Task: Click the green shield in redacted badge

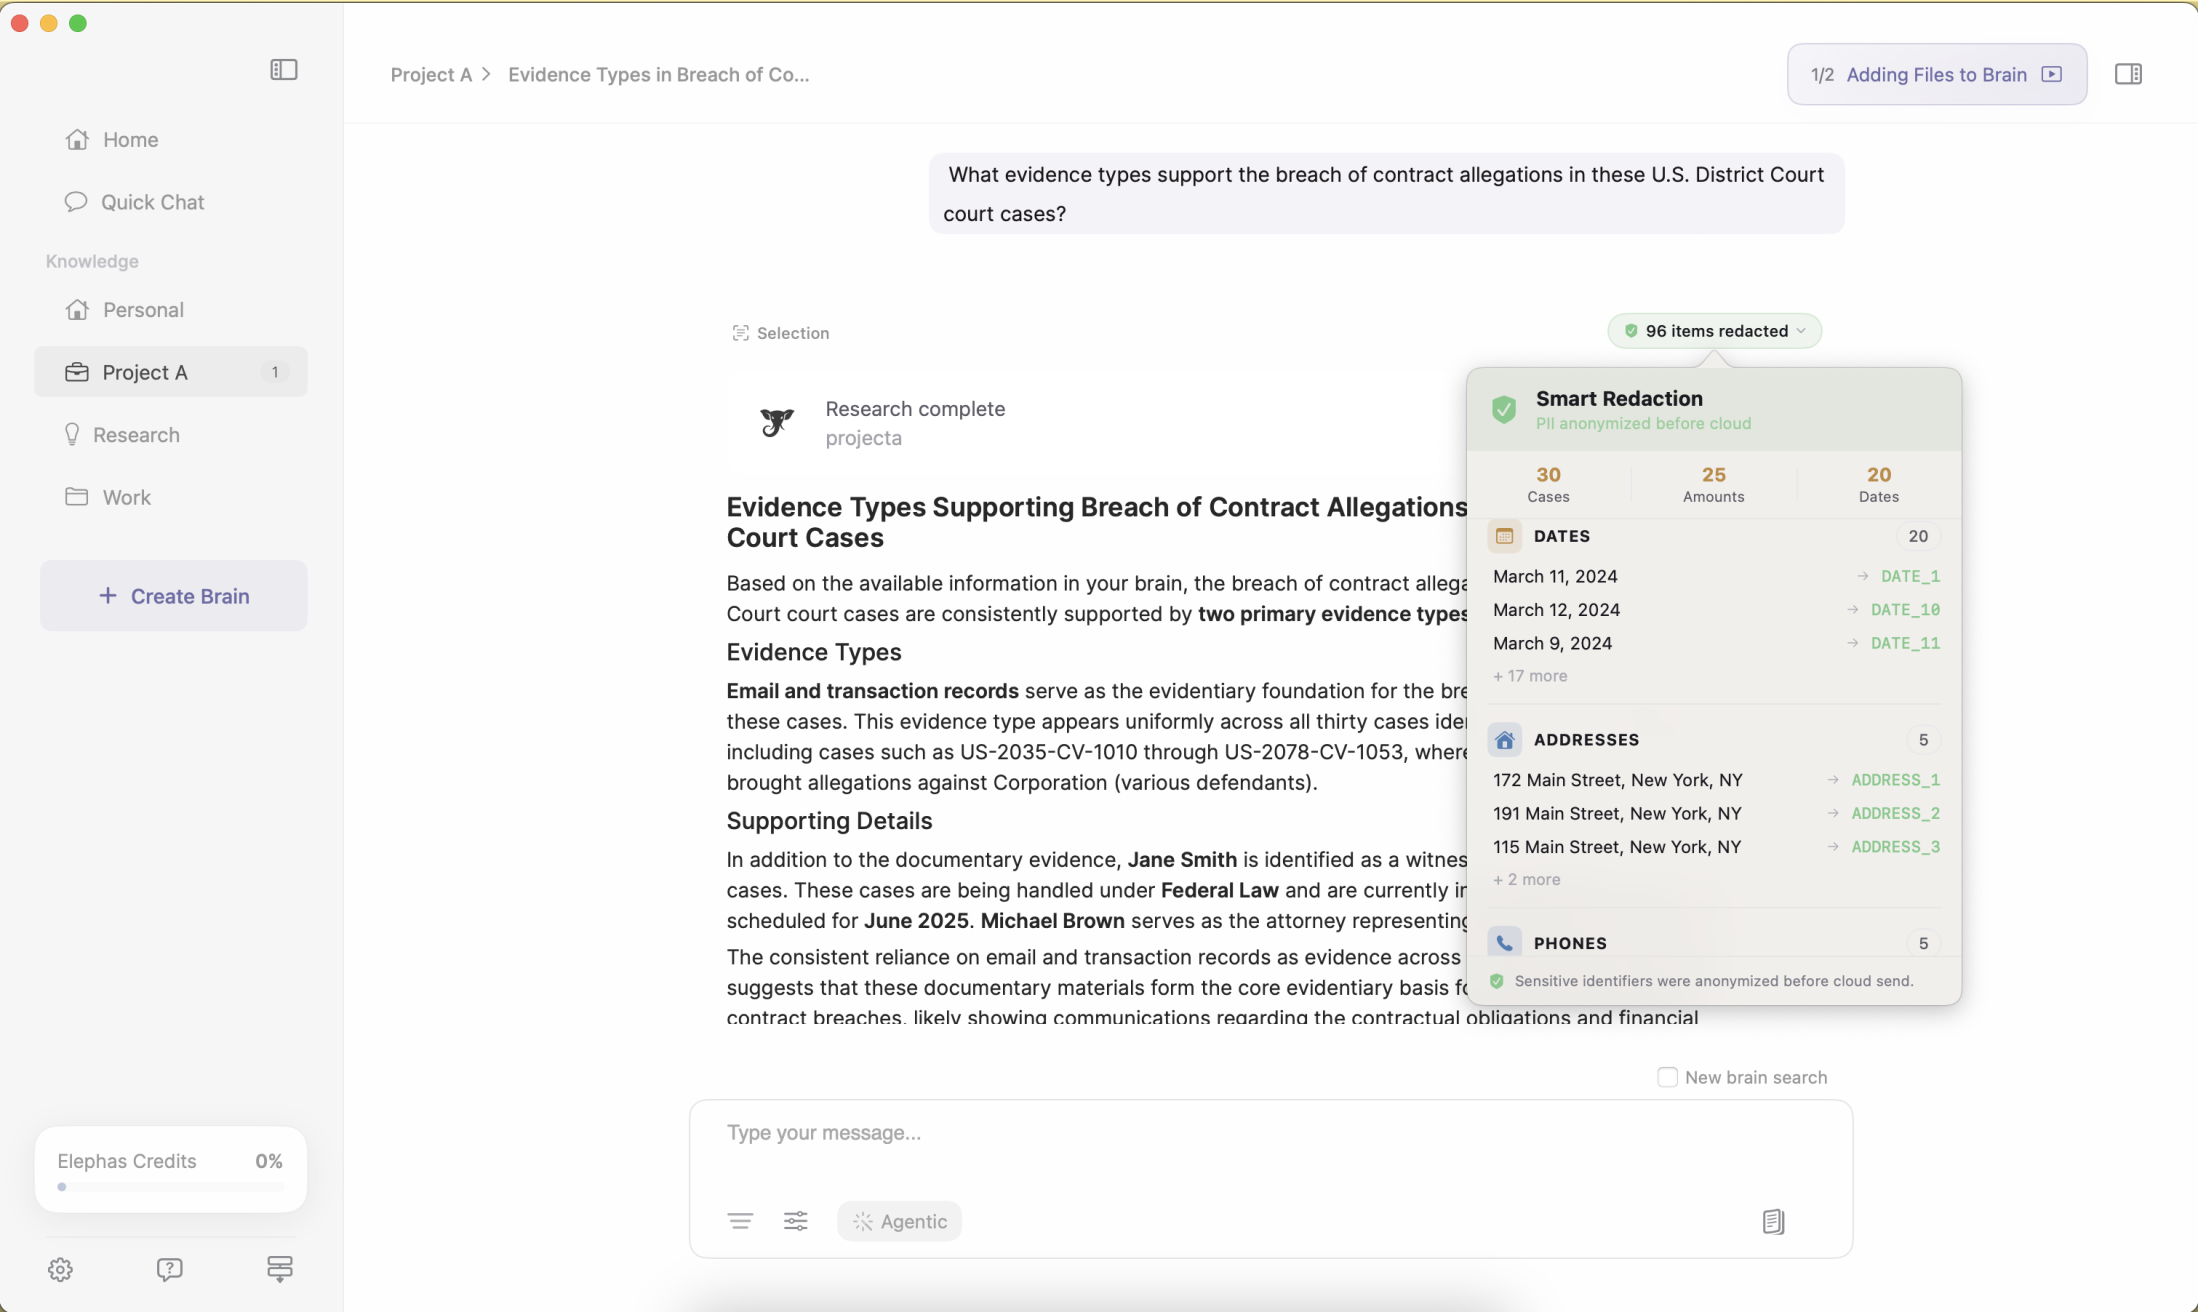Action: (1631, 331)
